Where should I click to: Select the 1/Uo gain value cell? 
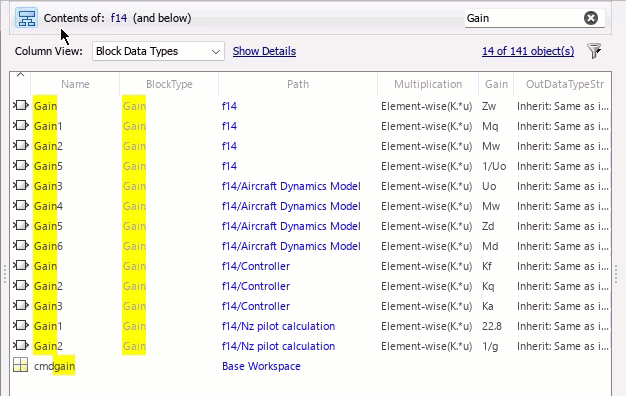click(494, 166)
